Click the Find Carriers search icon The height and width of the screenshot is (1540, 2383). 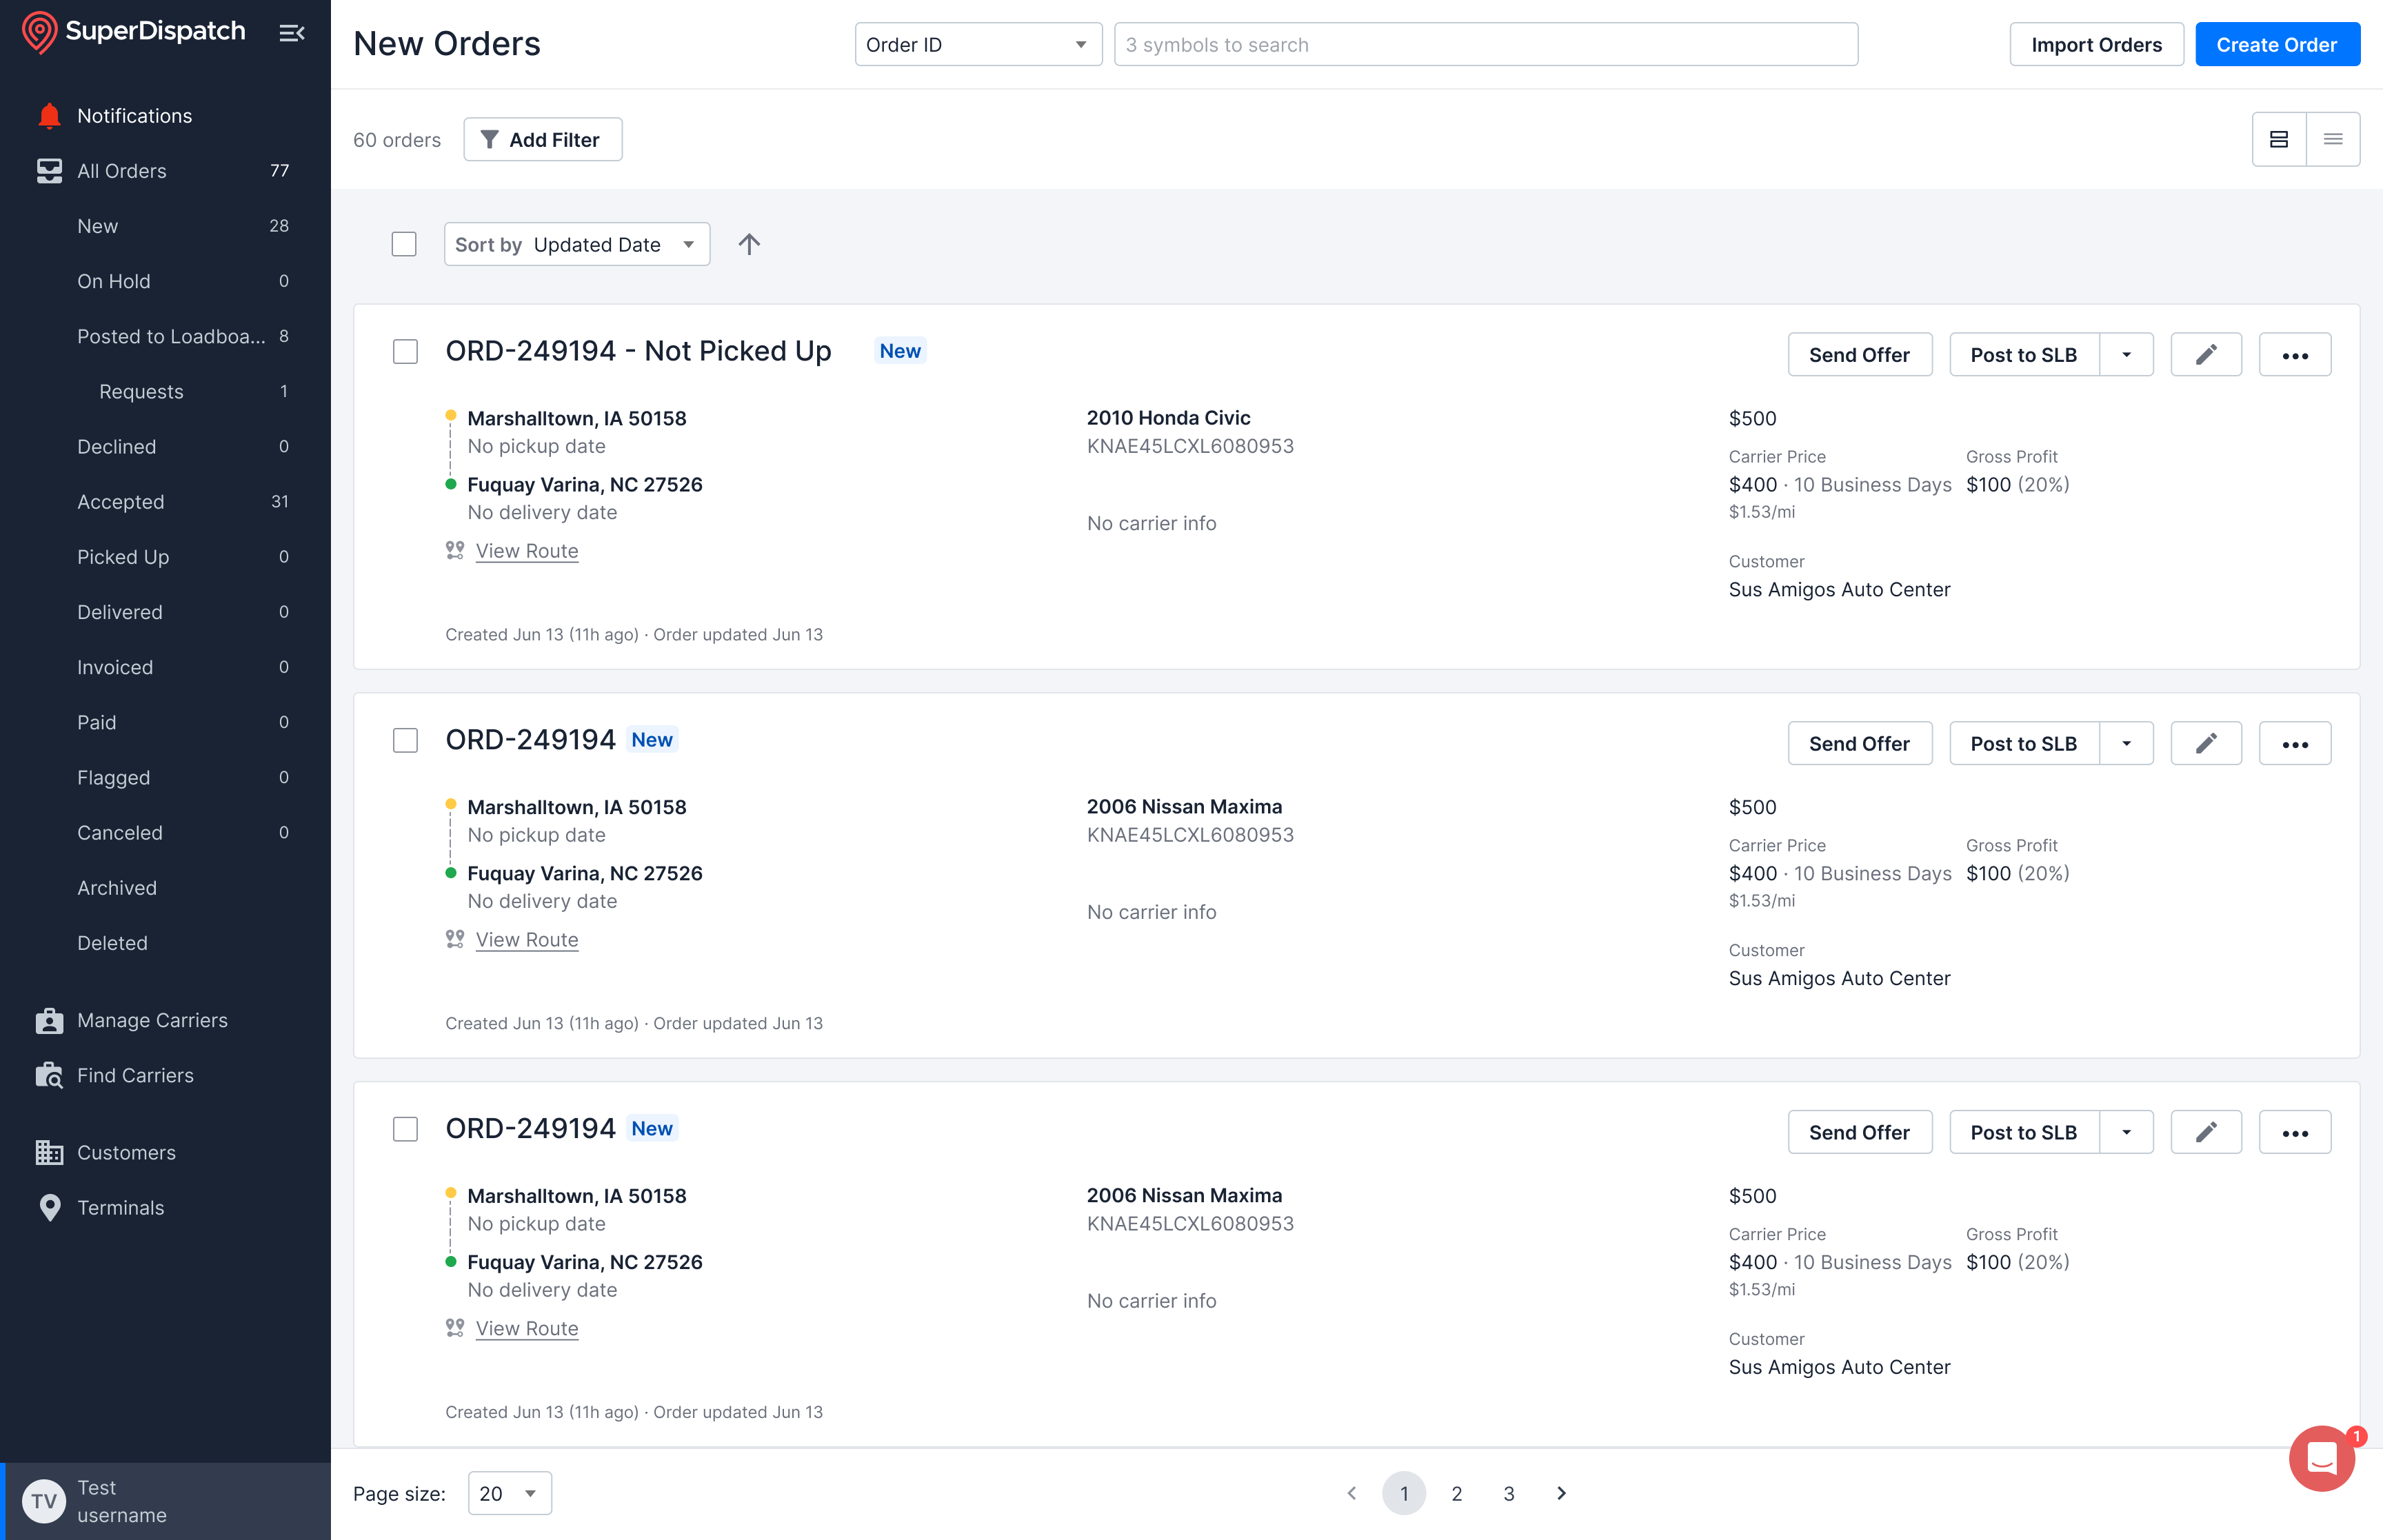click(49, 1075)
